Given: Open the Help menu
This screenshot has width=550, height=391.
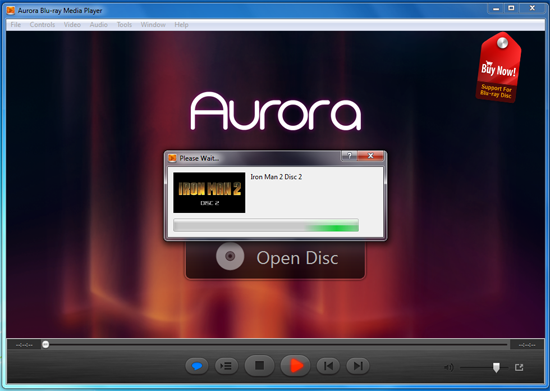Looking at the screenshot, I should coord(181,25).
